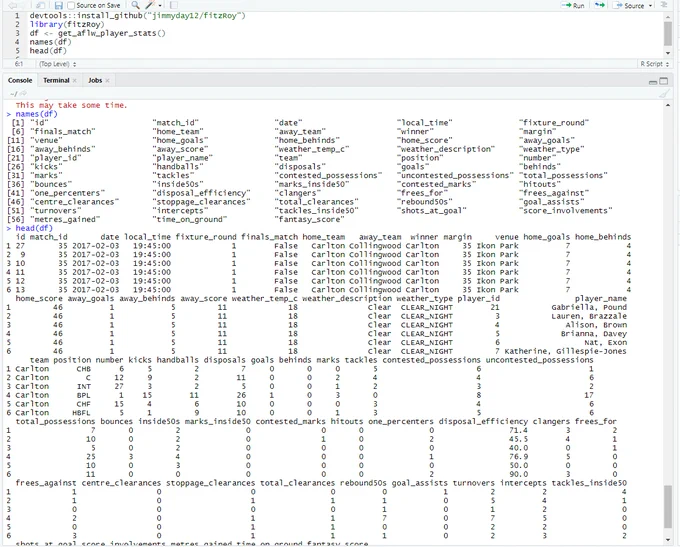The image size is (680, 547).
Task: Click the 'weather_temp_c' column header
Action: point(265,298)
